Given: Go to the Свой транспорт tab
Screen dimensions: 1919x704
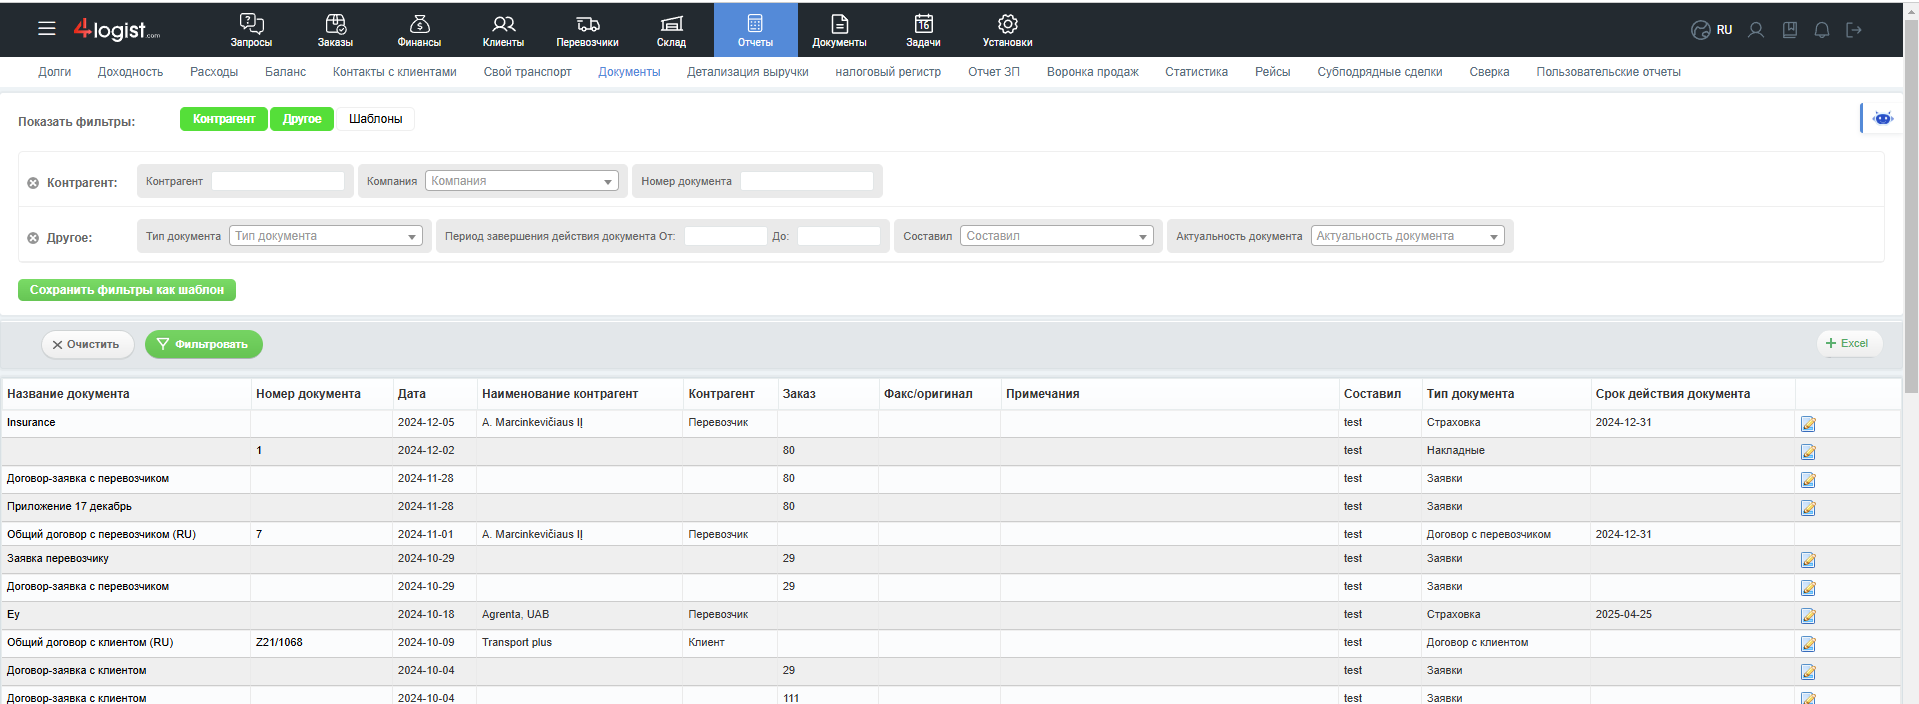Looking at the screenshot, I should tap(527, 72).
